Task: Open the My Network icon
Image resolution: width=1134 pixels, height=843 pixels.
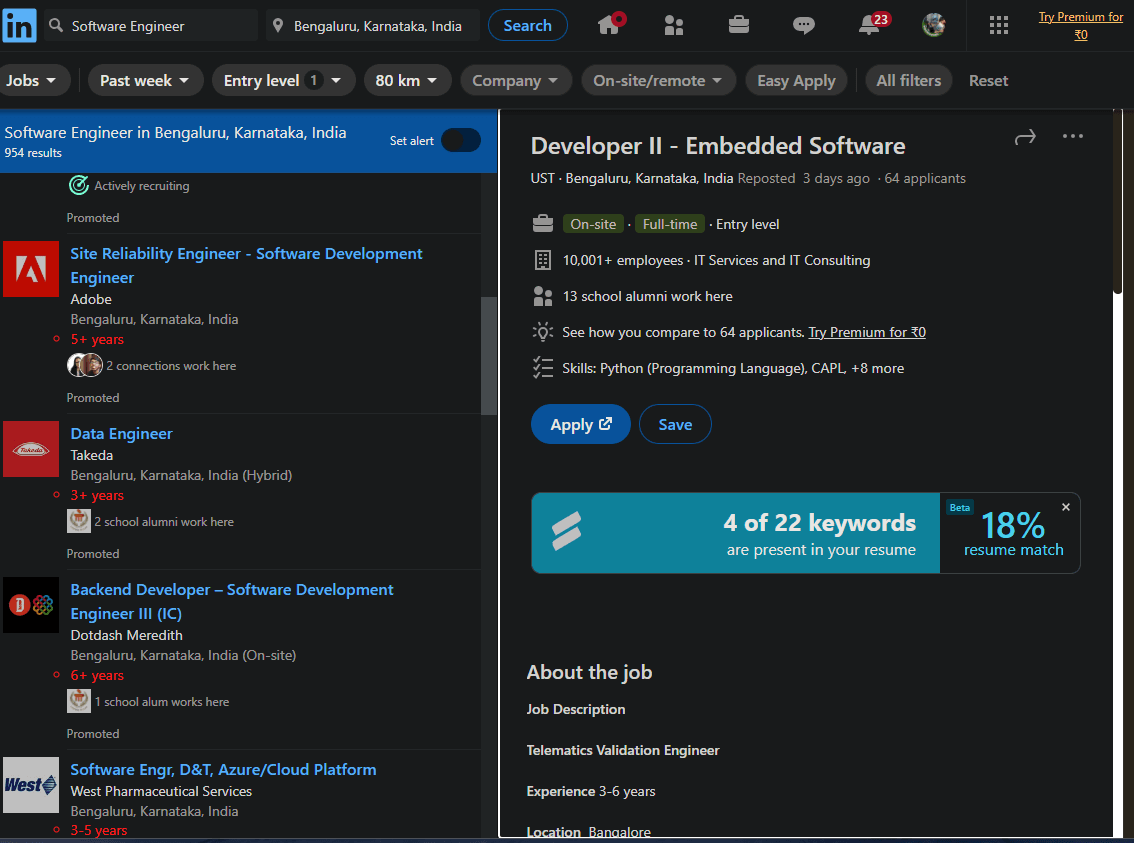Action: (674, 25)
